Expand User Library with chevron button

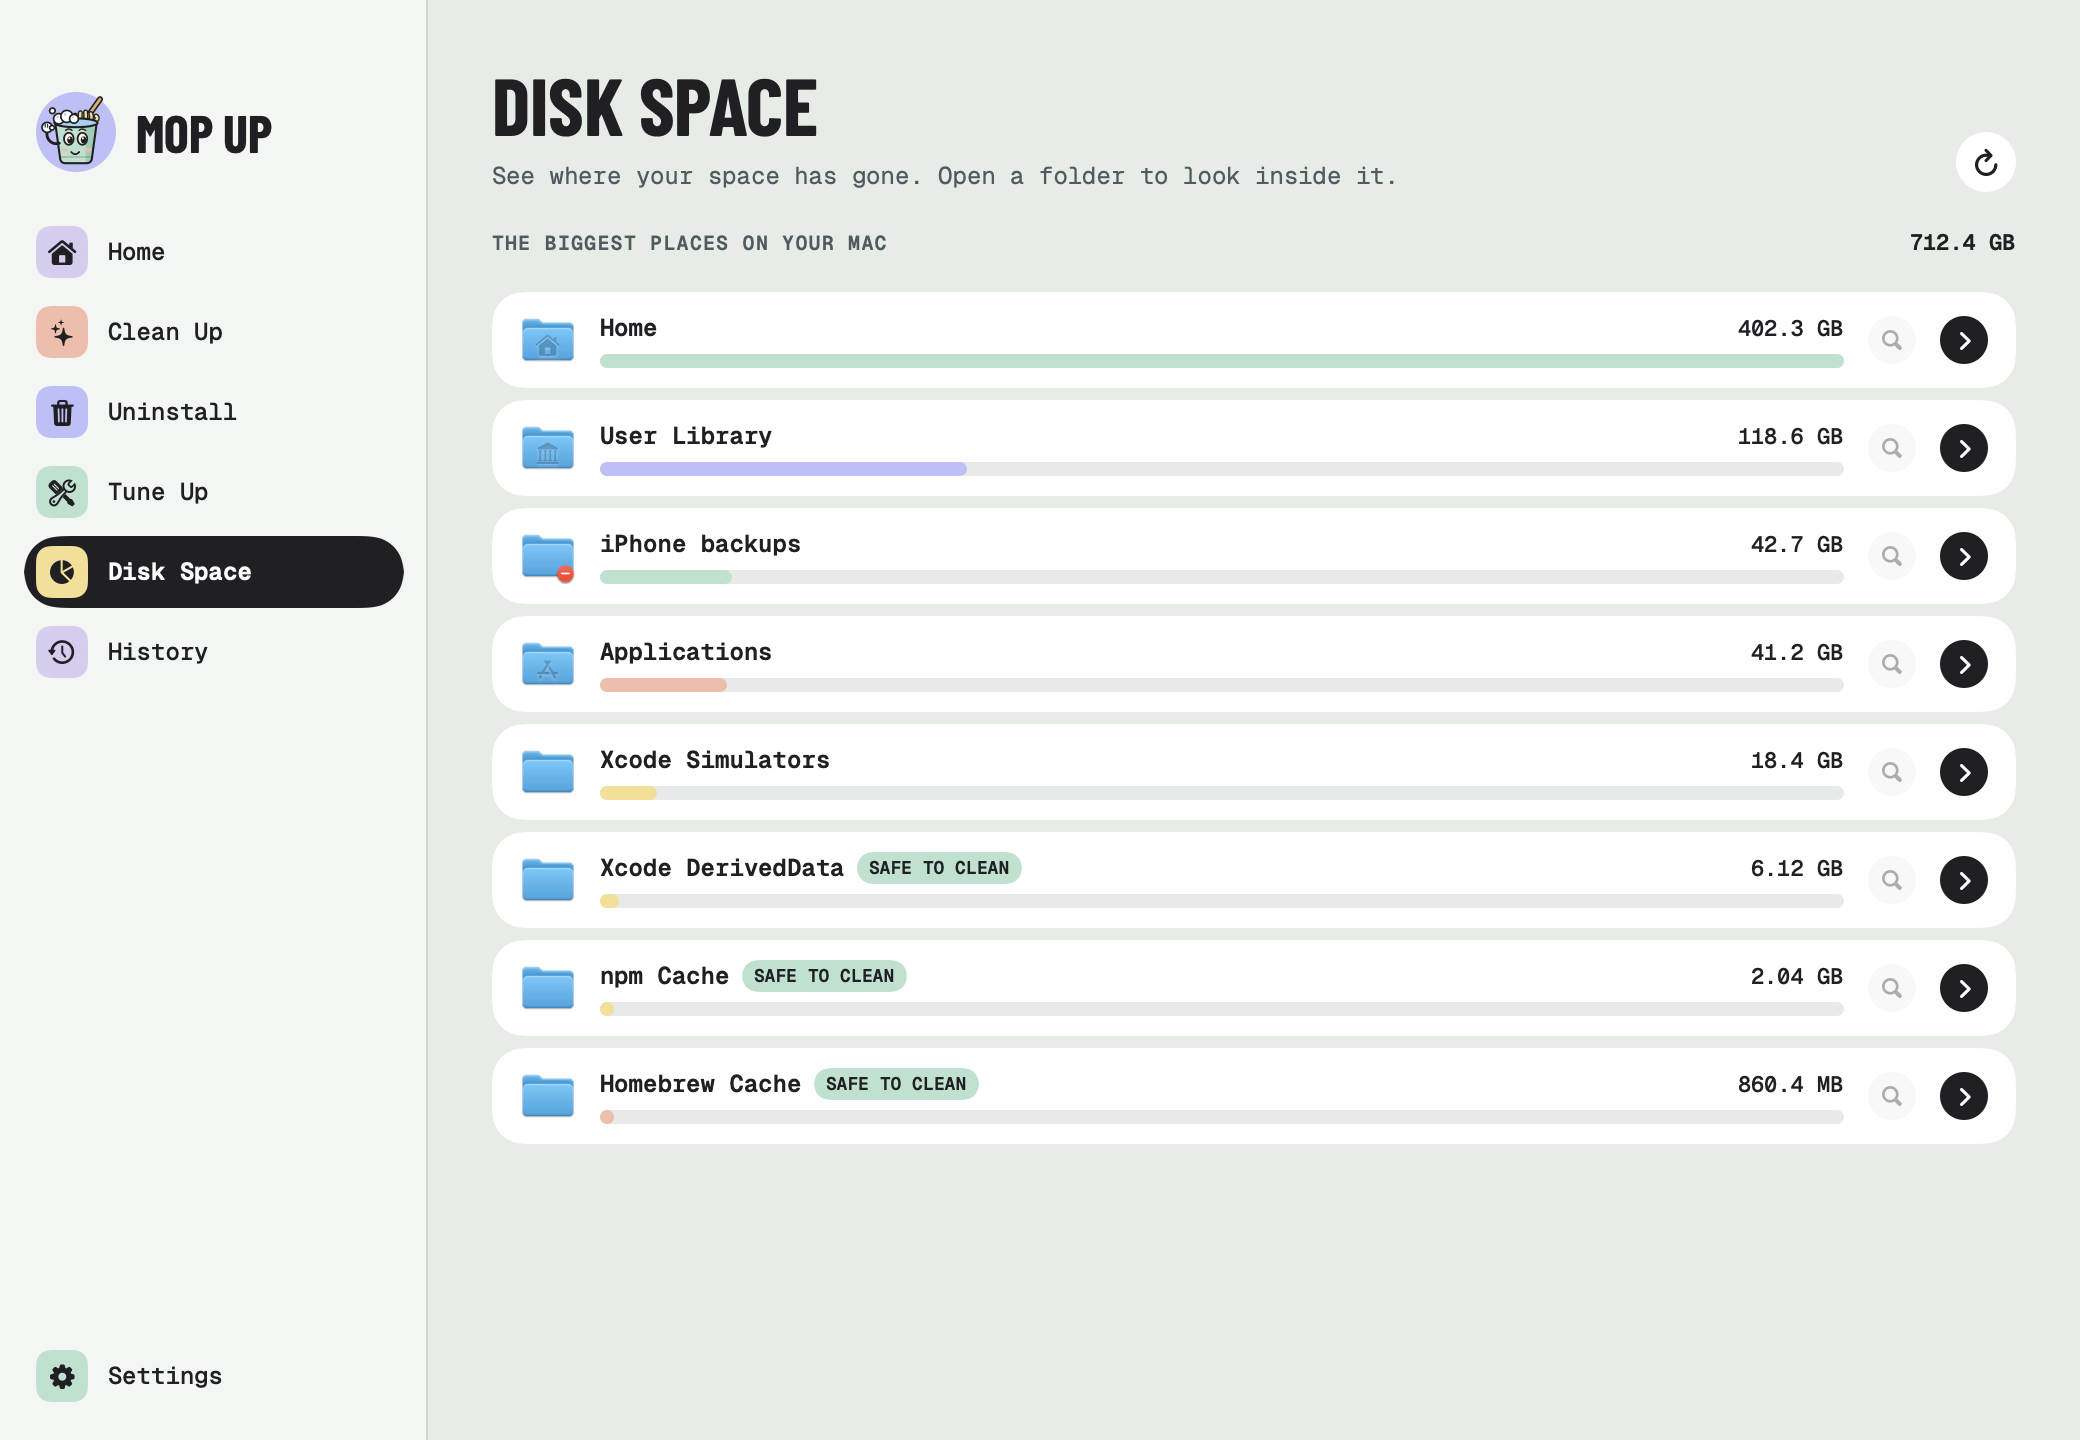[x=1963, y=448]
